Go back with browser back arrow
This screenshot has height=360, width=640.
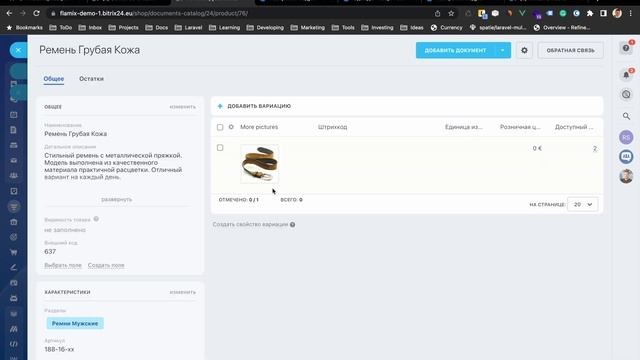click(x=9, y=13)
